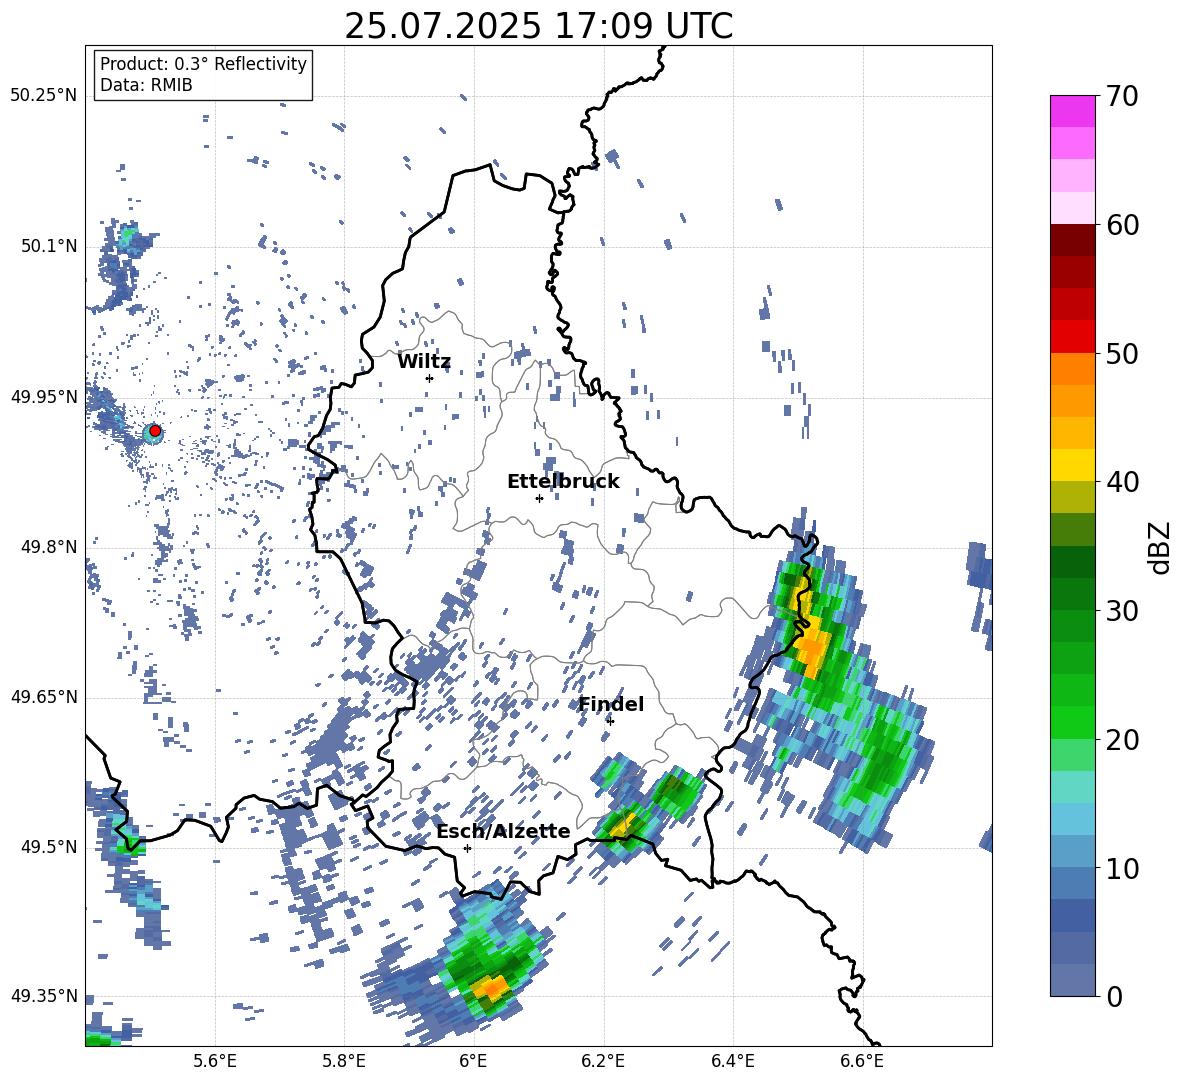Click the Esch/Alzette location cross marker
The width and height of the screenshot is (1184, 1081).
467,848
